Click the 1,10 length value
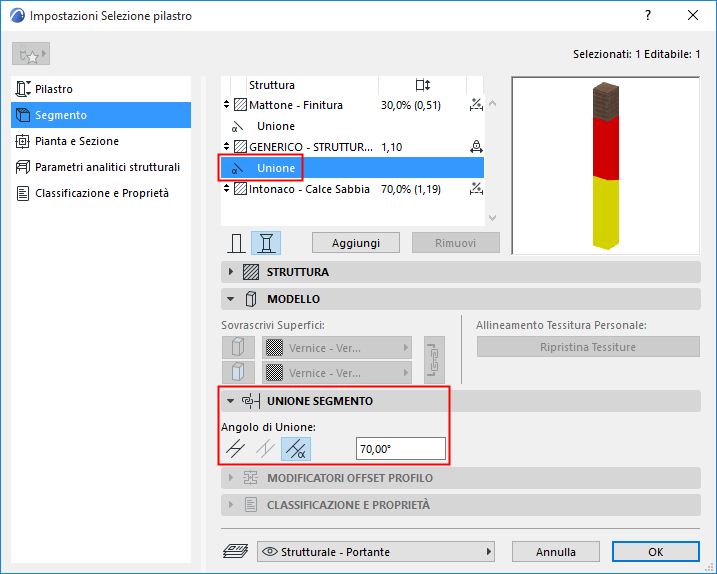The image size is (717, 574). (392, 147)
